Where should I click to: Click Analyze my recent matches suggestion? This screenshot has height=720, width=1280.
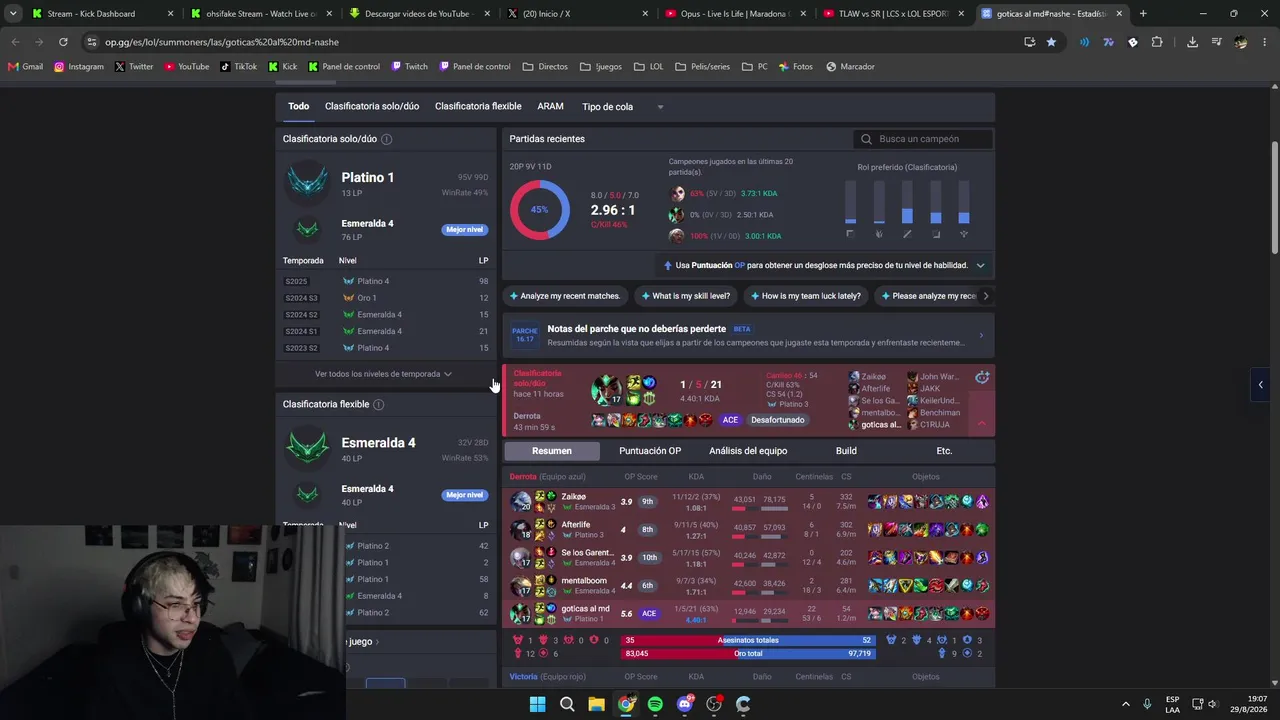(x=565, y=296)
